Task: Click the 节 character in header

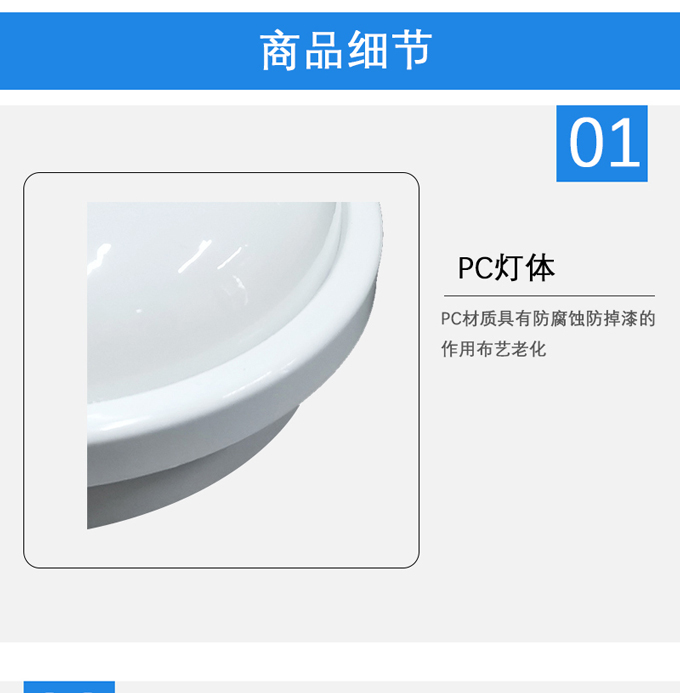Action: [413, 50]
